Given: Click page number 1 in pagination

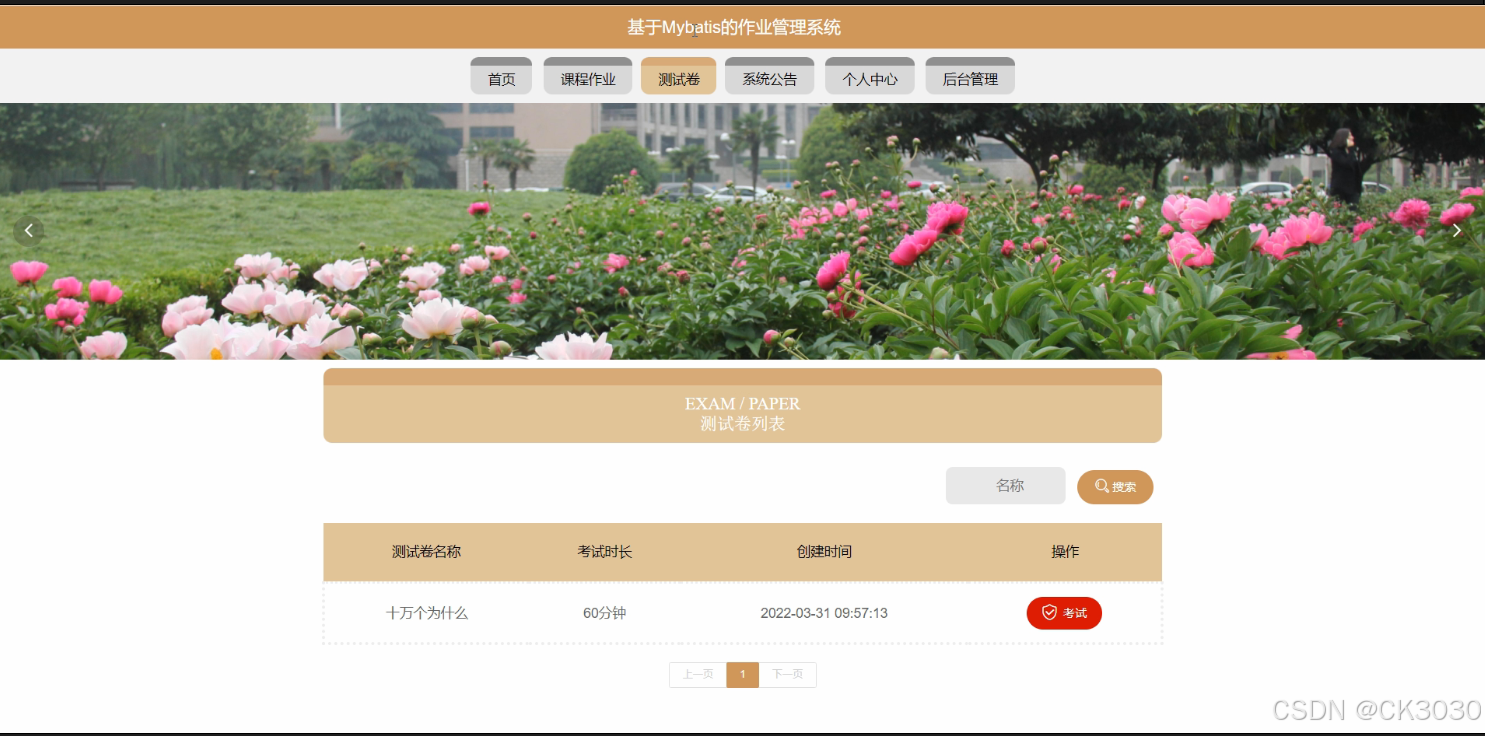Looking at the screenshot, I should click(x=742, y=674).
